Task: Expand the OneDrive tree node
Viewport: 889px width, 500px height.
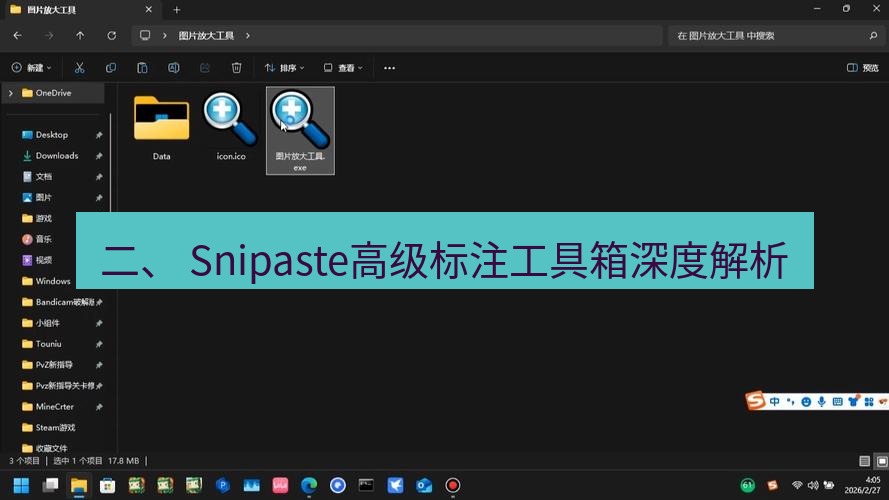Action: point(11,93)
